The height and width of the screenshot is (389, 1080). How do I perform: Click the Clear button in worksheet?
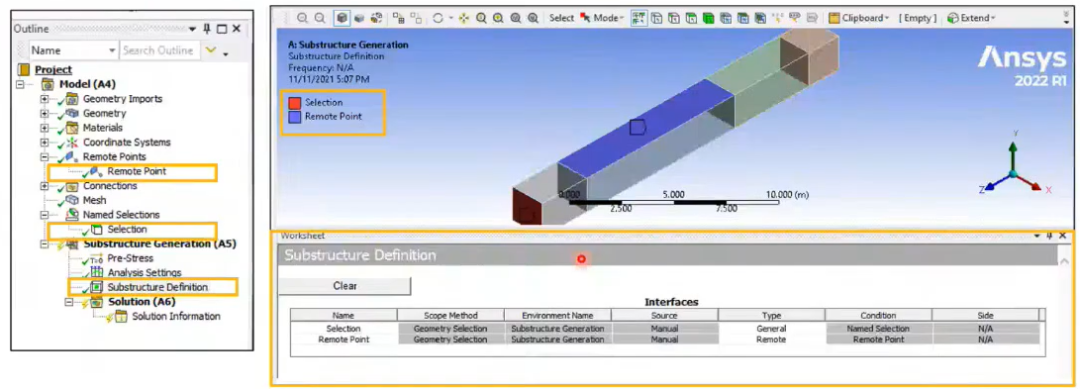coord(344,286)
